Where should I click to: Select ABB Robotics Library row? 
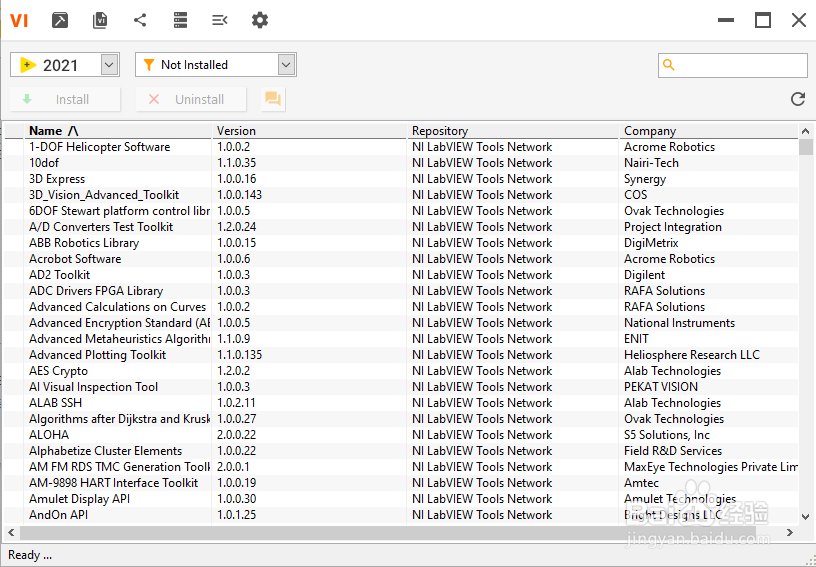pyautogui.click(x=401, y=243)
